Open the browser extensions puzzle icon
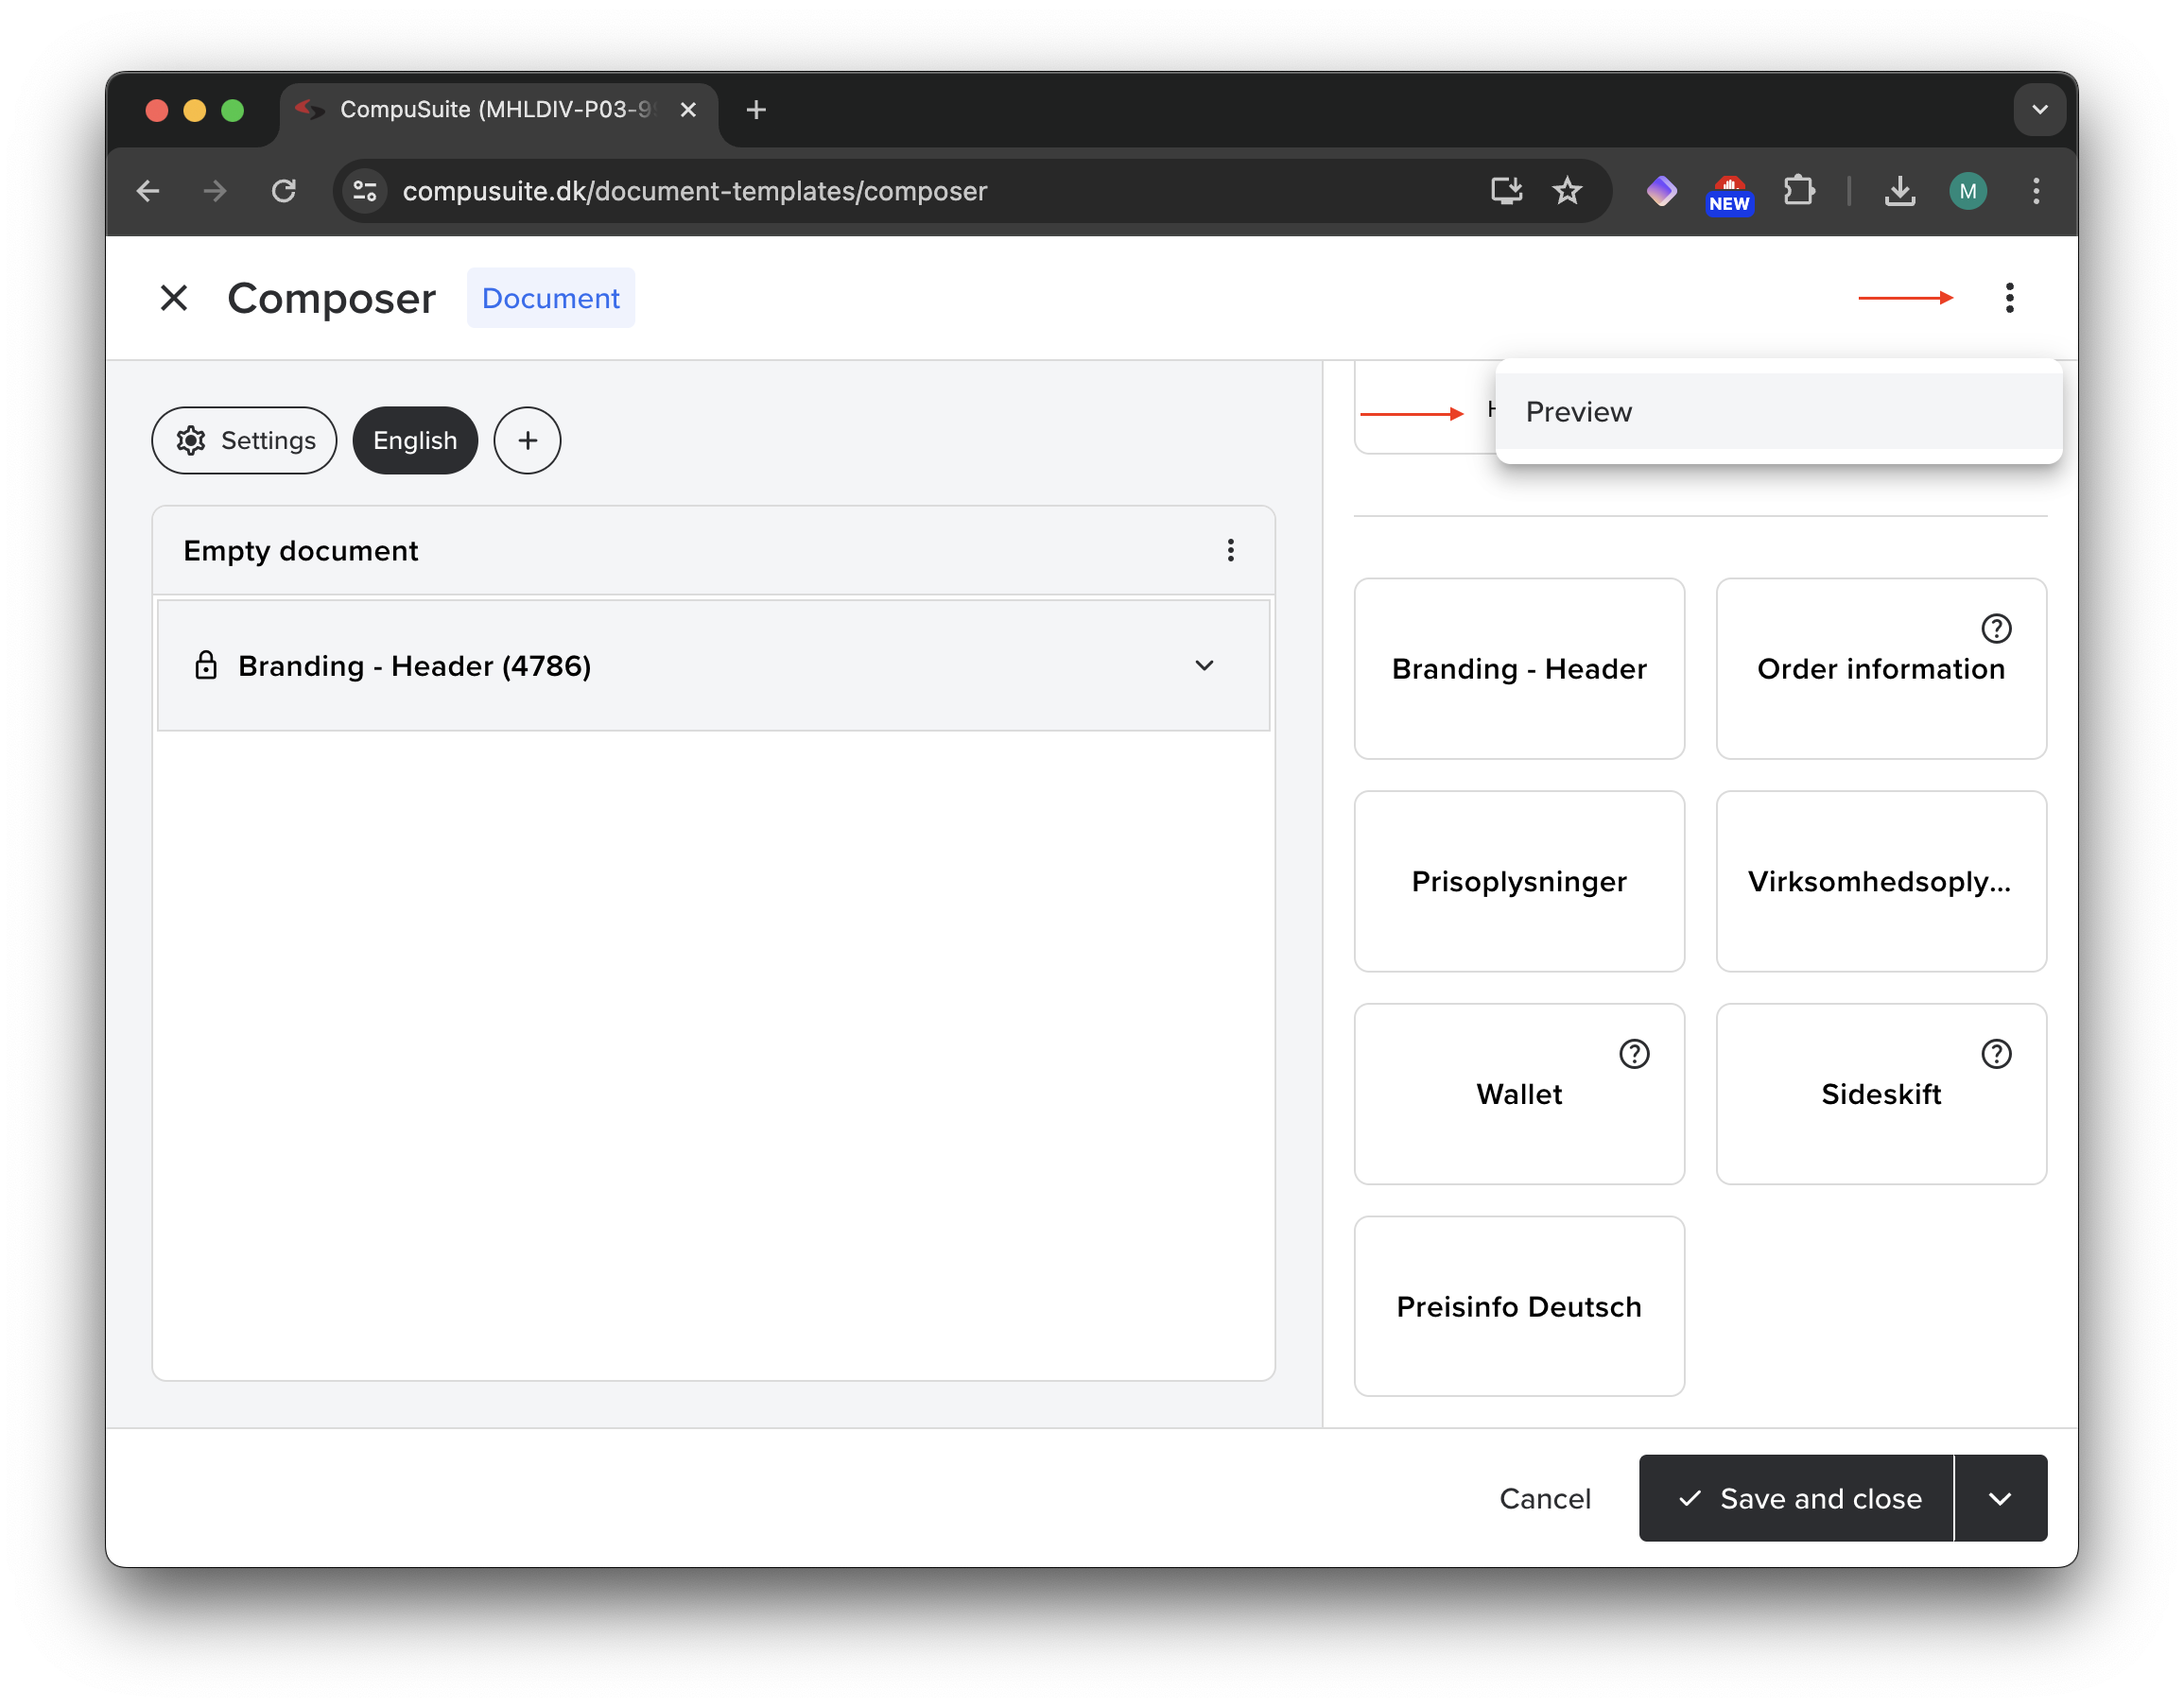 pos(1798,190)
